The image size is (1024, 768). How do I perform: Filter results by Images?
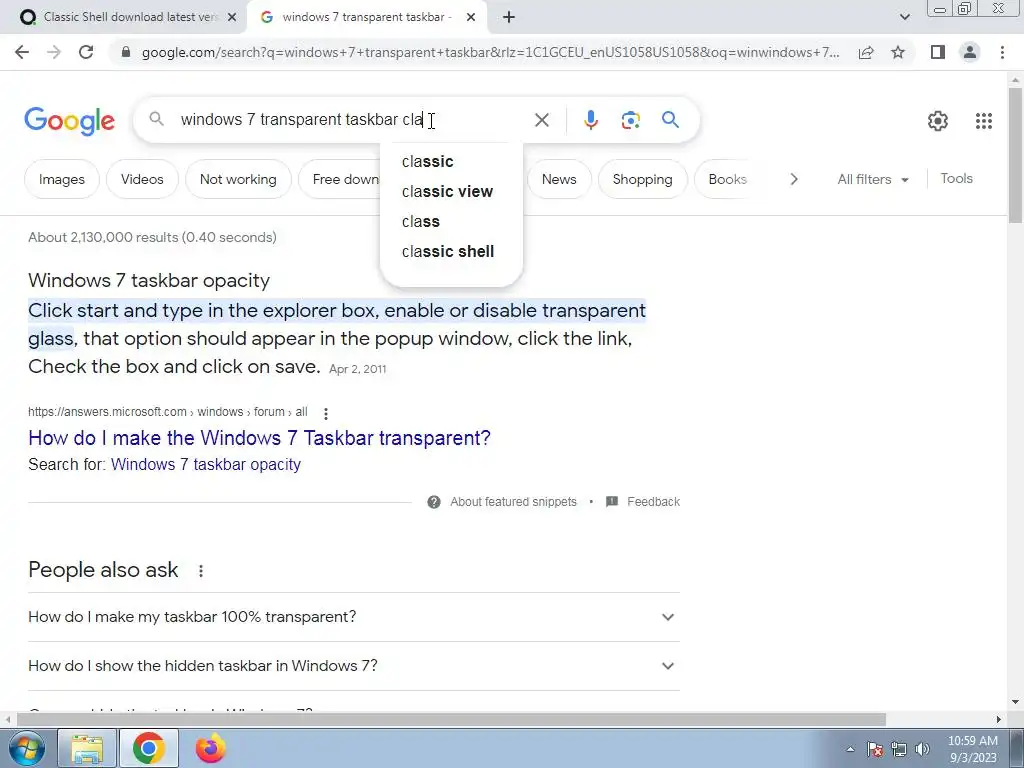(x=62, y=179)
